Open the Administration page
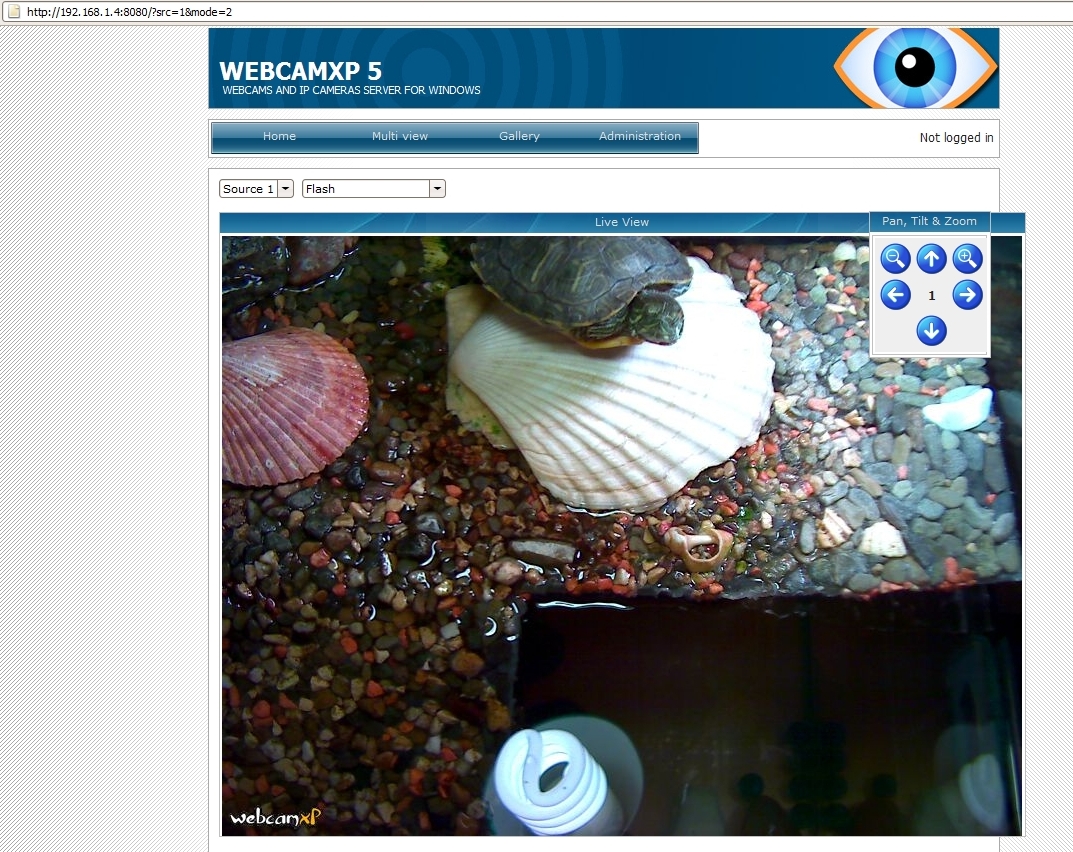 [x=640, y=136]
